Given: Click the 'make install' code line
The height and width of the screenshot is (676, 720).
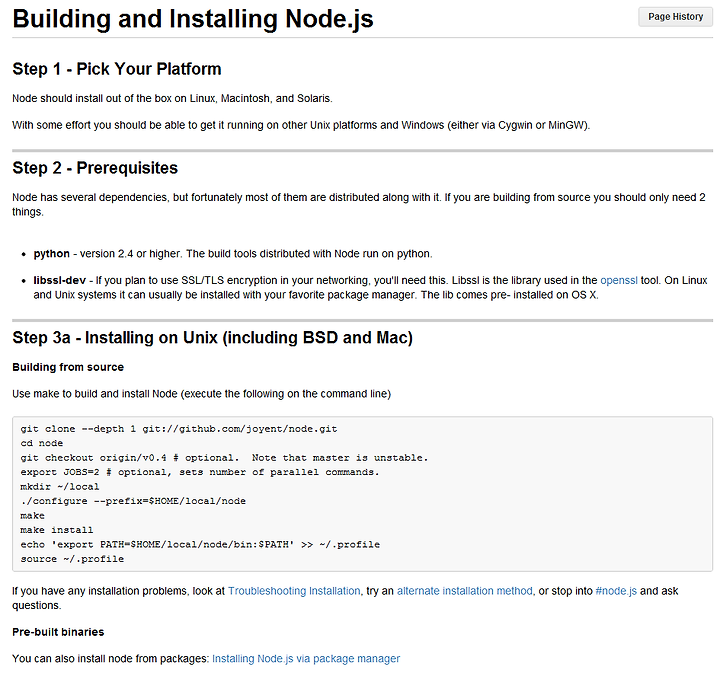Looking at the screenshot, I should point(56,530).
